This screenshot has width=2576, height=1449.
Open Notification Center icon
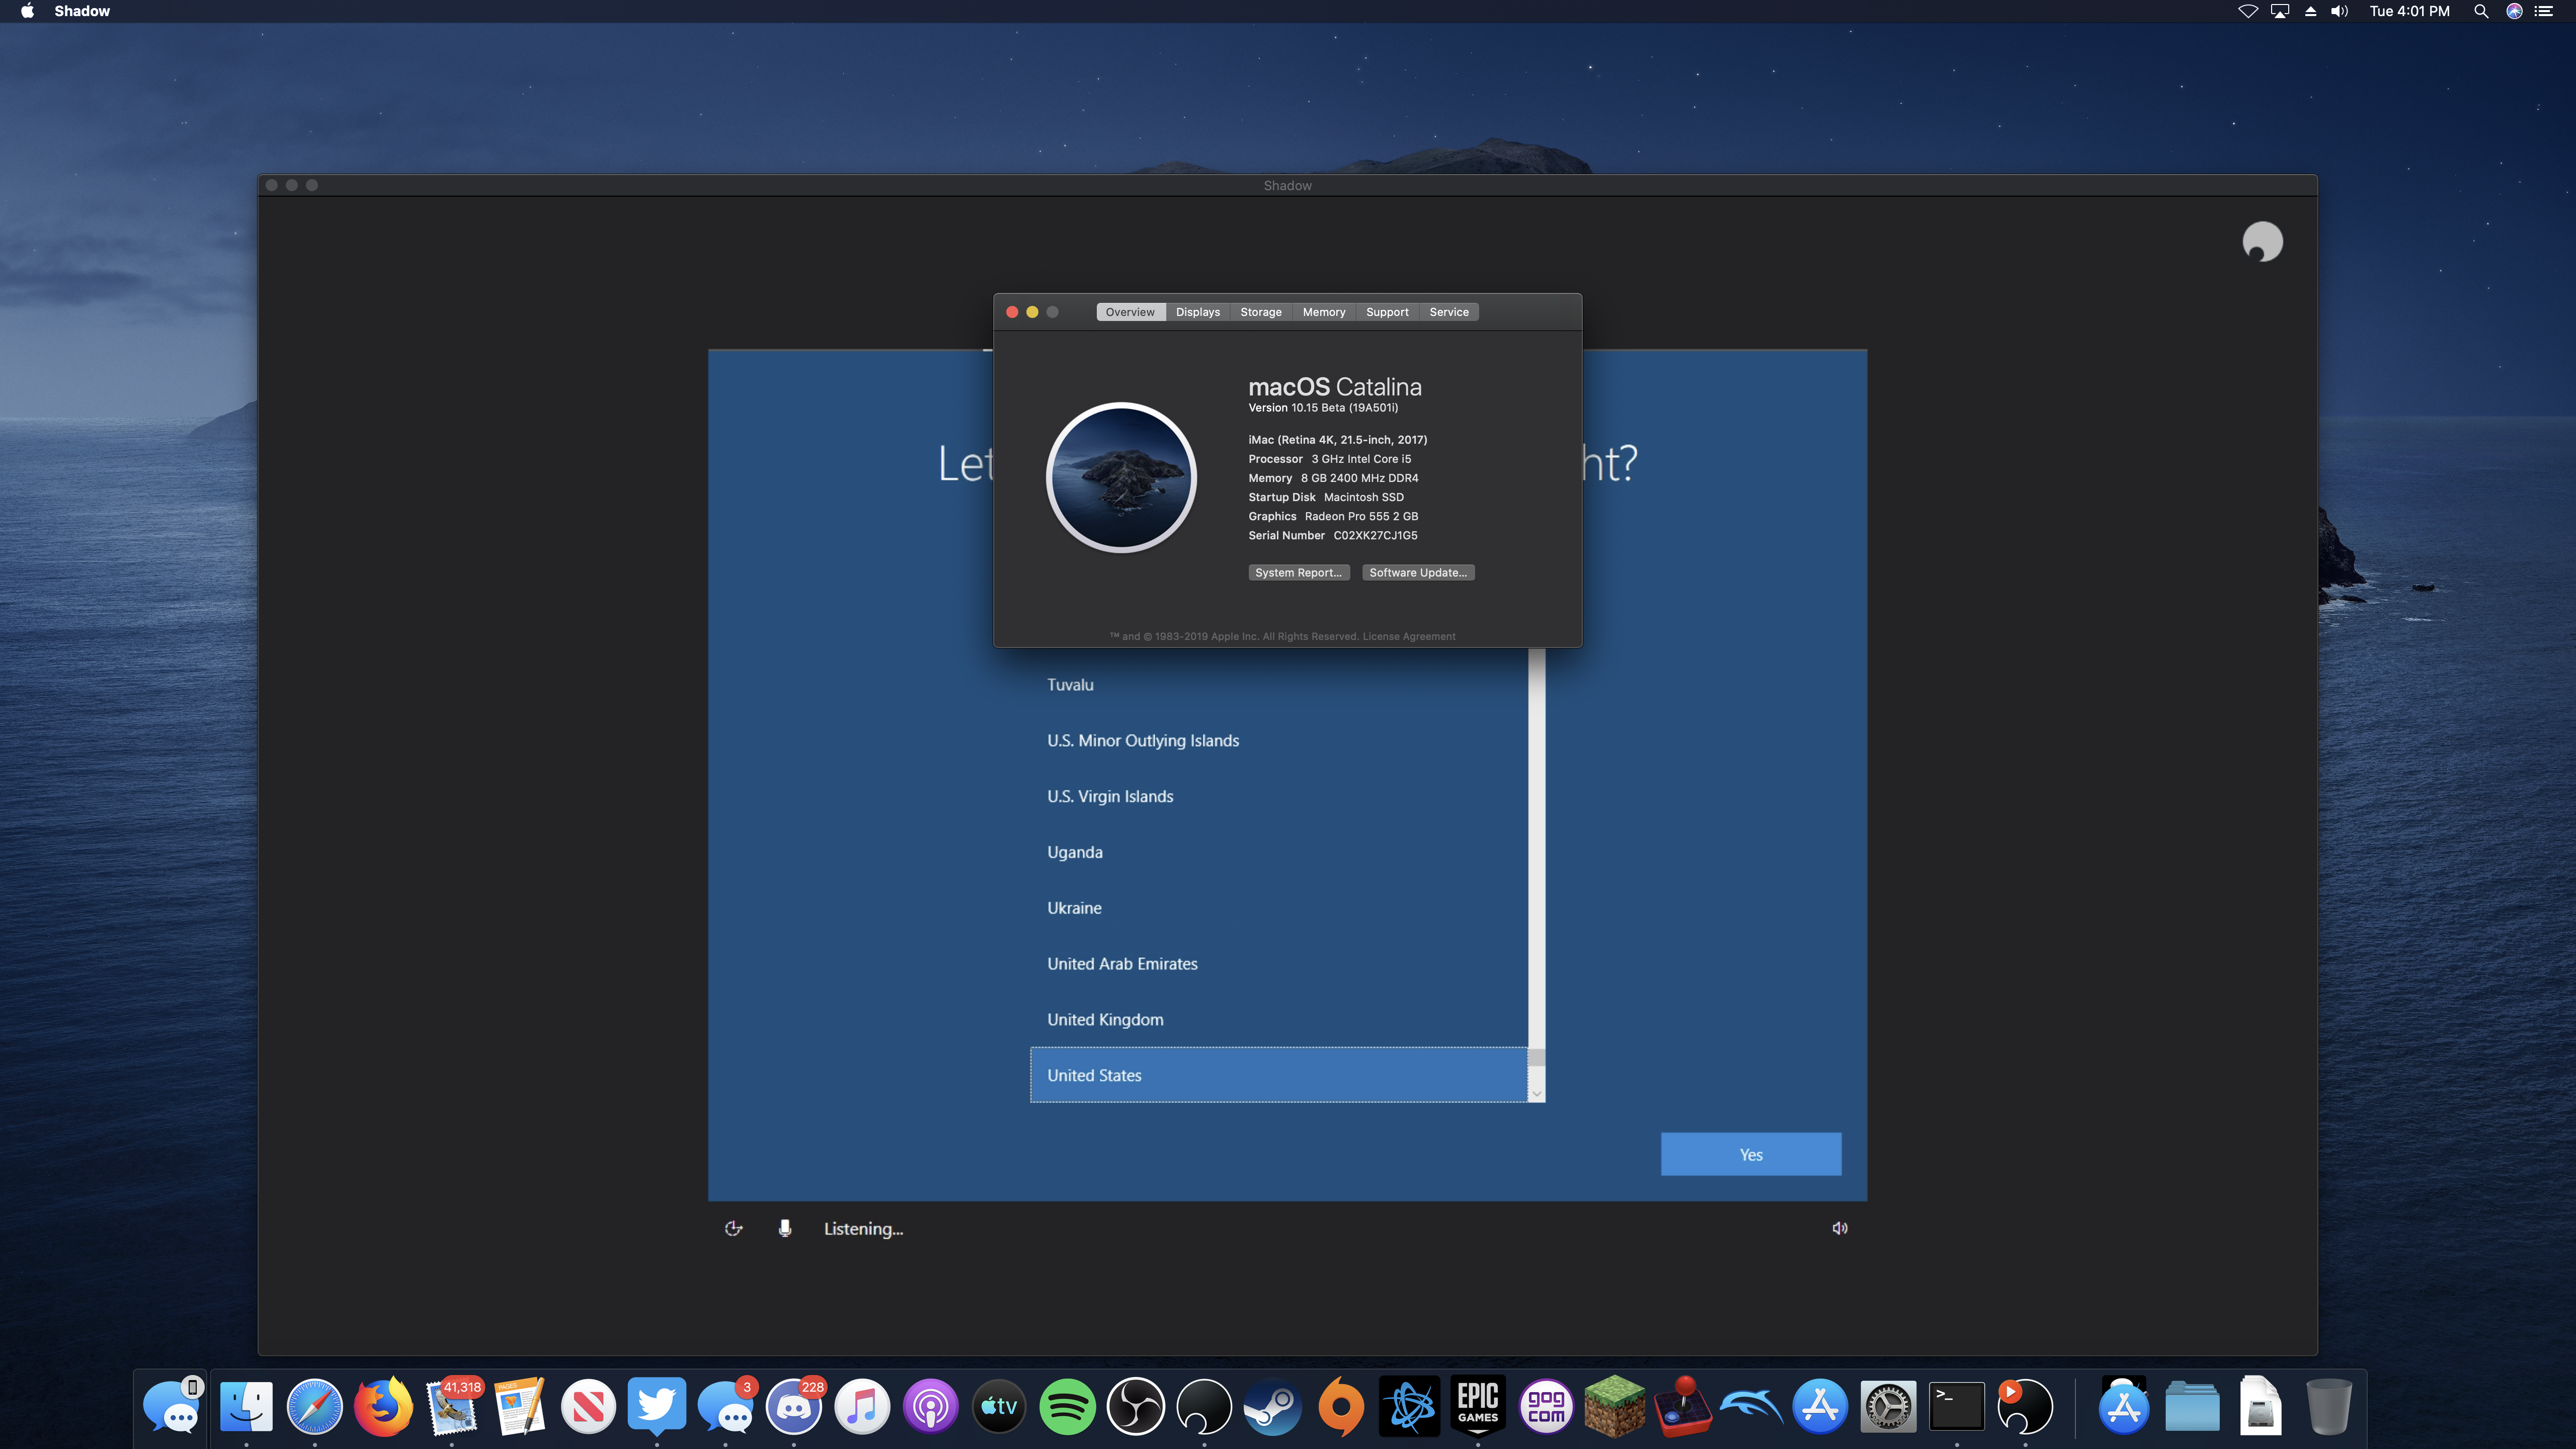coord(2544,11)
